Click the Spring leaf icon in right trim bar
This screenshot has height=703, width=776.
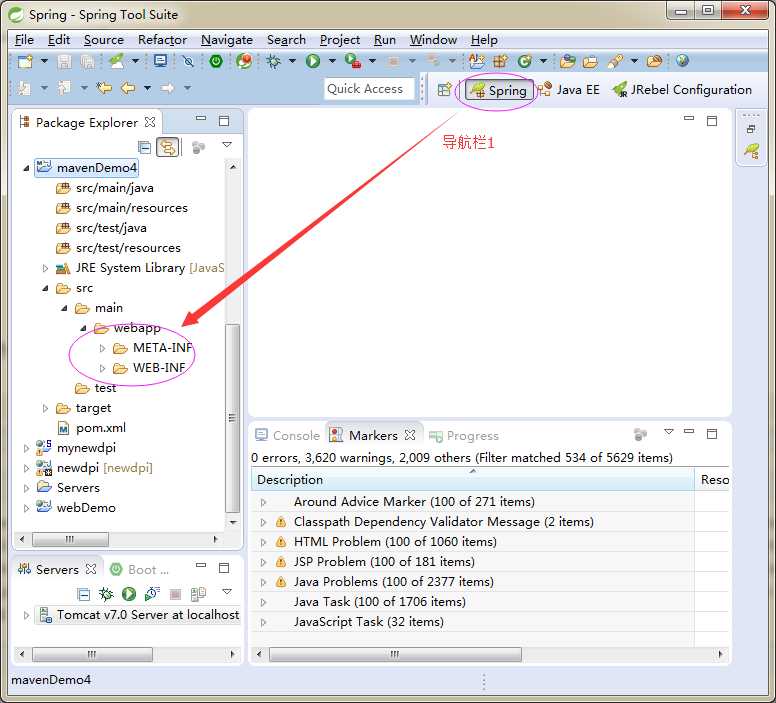pyautogui.click(x=751, y=151)
